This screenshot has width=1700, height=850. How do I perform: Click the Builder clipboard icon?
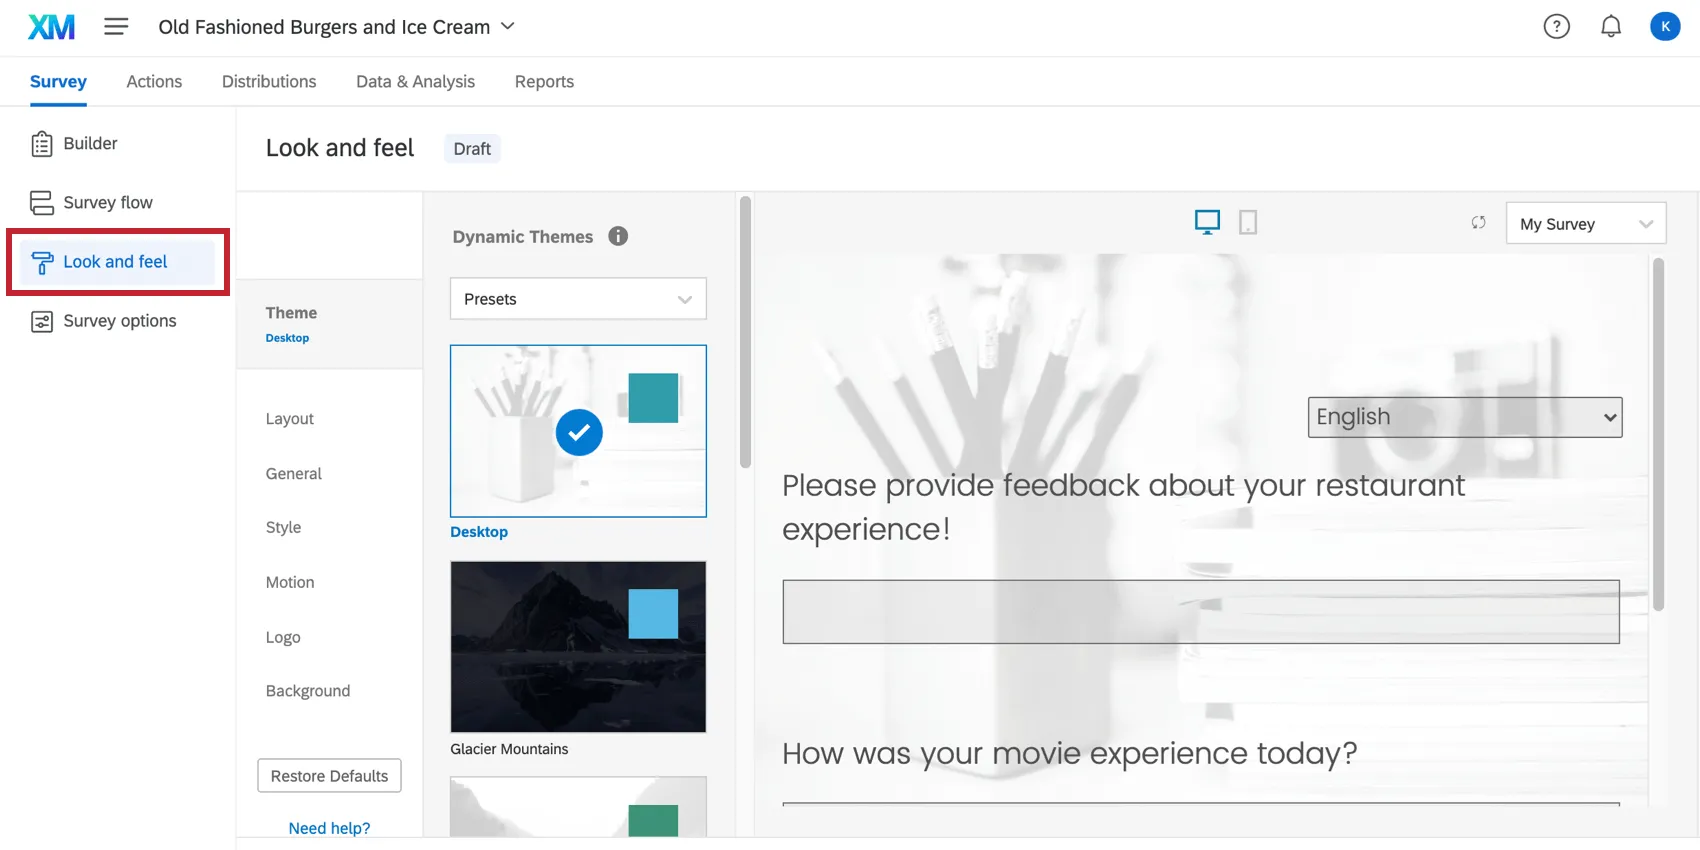click(x=42, y=144)
